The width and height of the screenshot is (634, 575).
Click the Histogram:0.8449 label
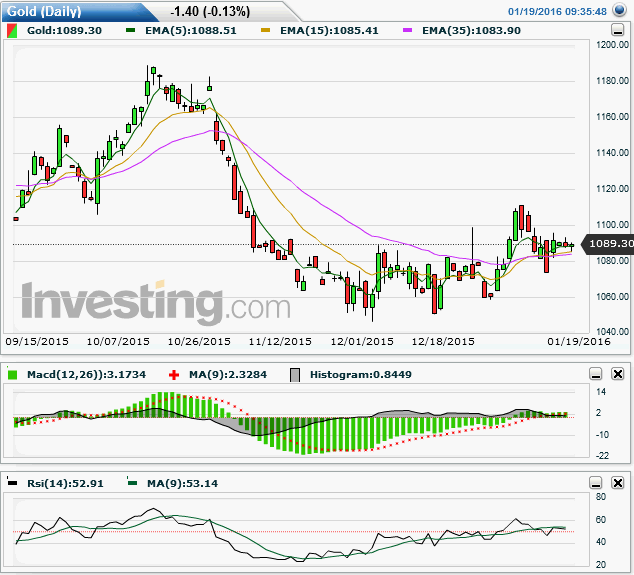[x=361, y=374]
